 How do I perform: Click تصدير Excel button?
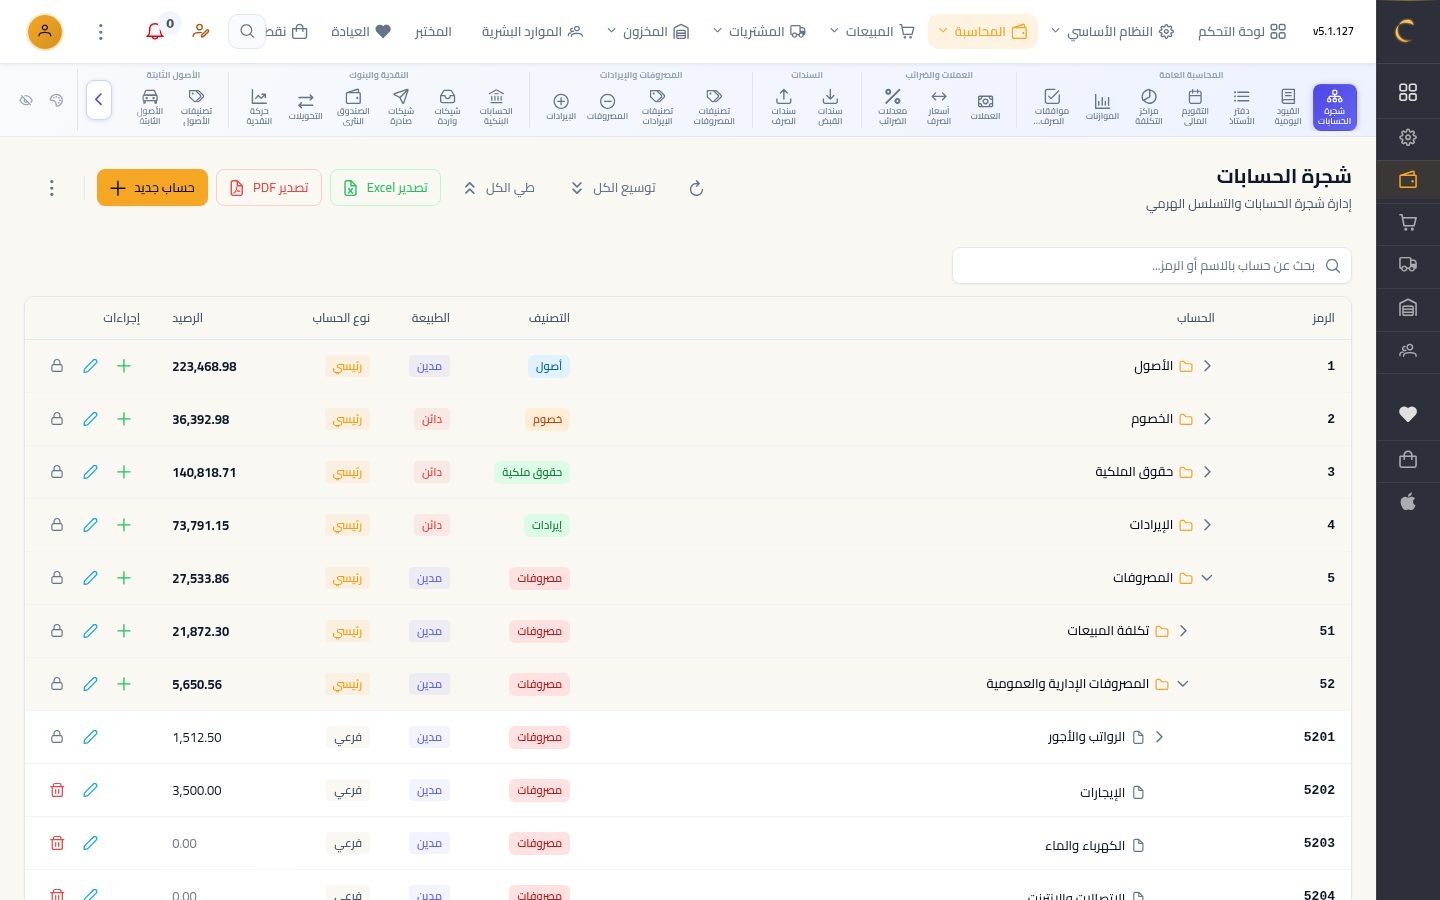coord(385,188)
